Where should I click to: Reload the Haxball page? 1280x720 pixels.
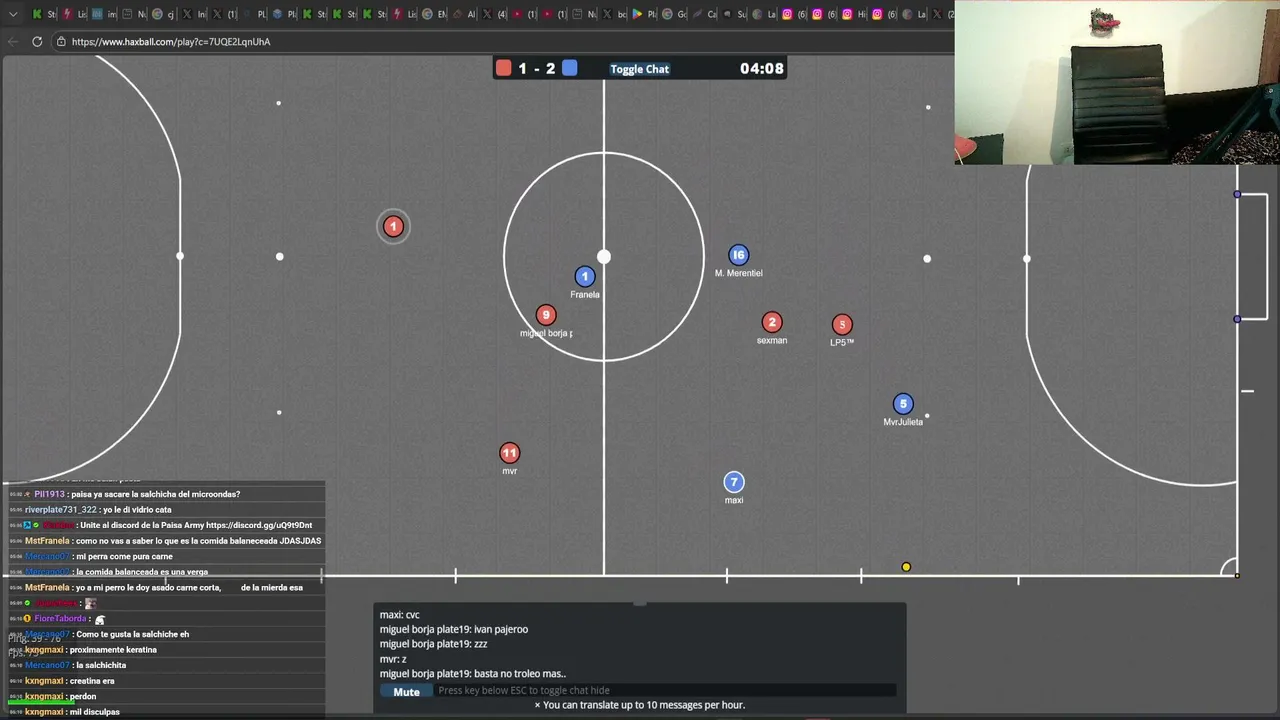click(37, 41)
